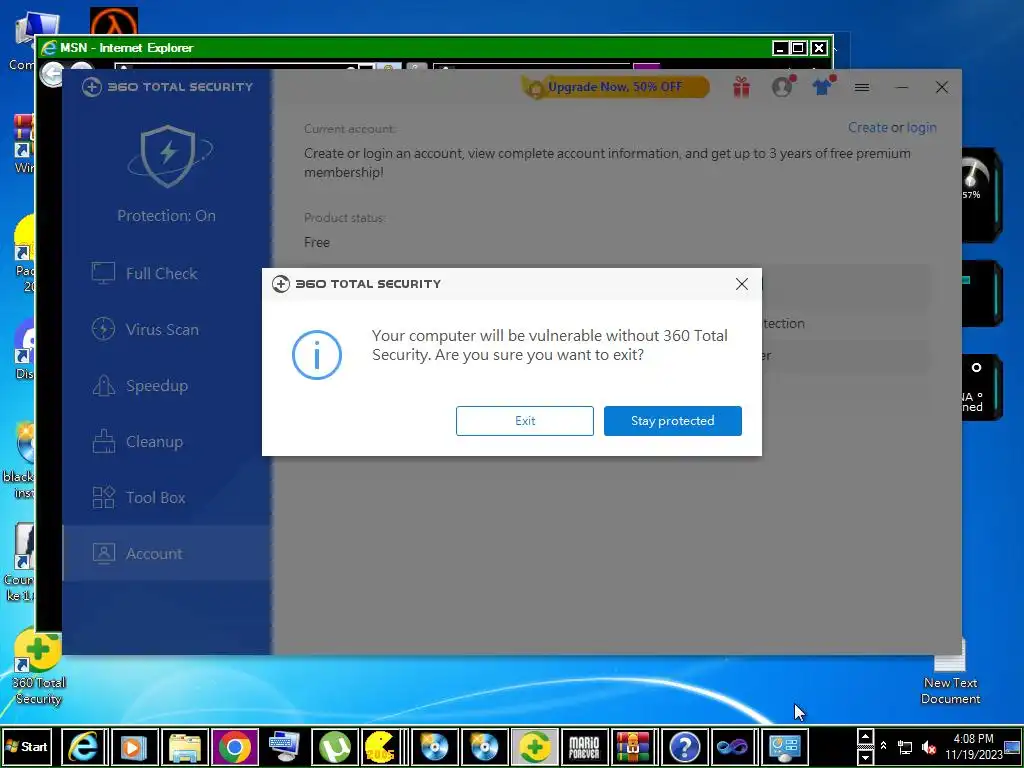Click the Protection shield icon
The image size is (1024, 768).
(x=168, y=155)
